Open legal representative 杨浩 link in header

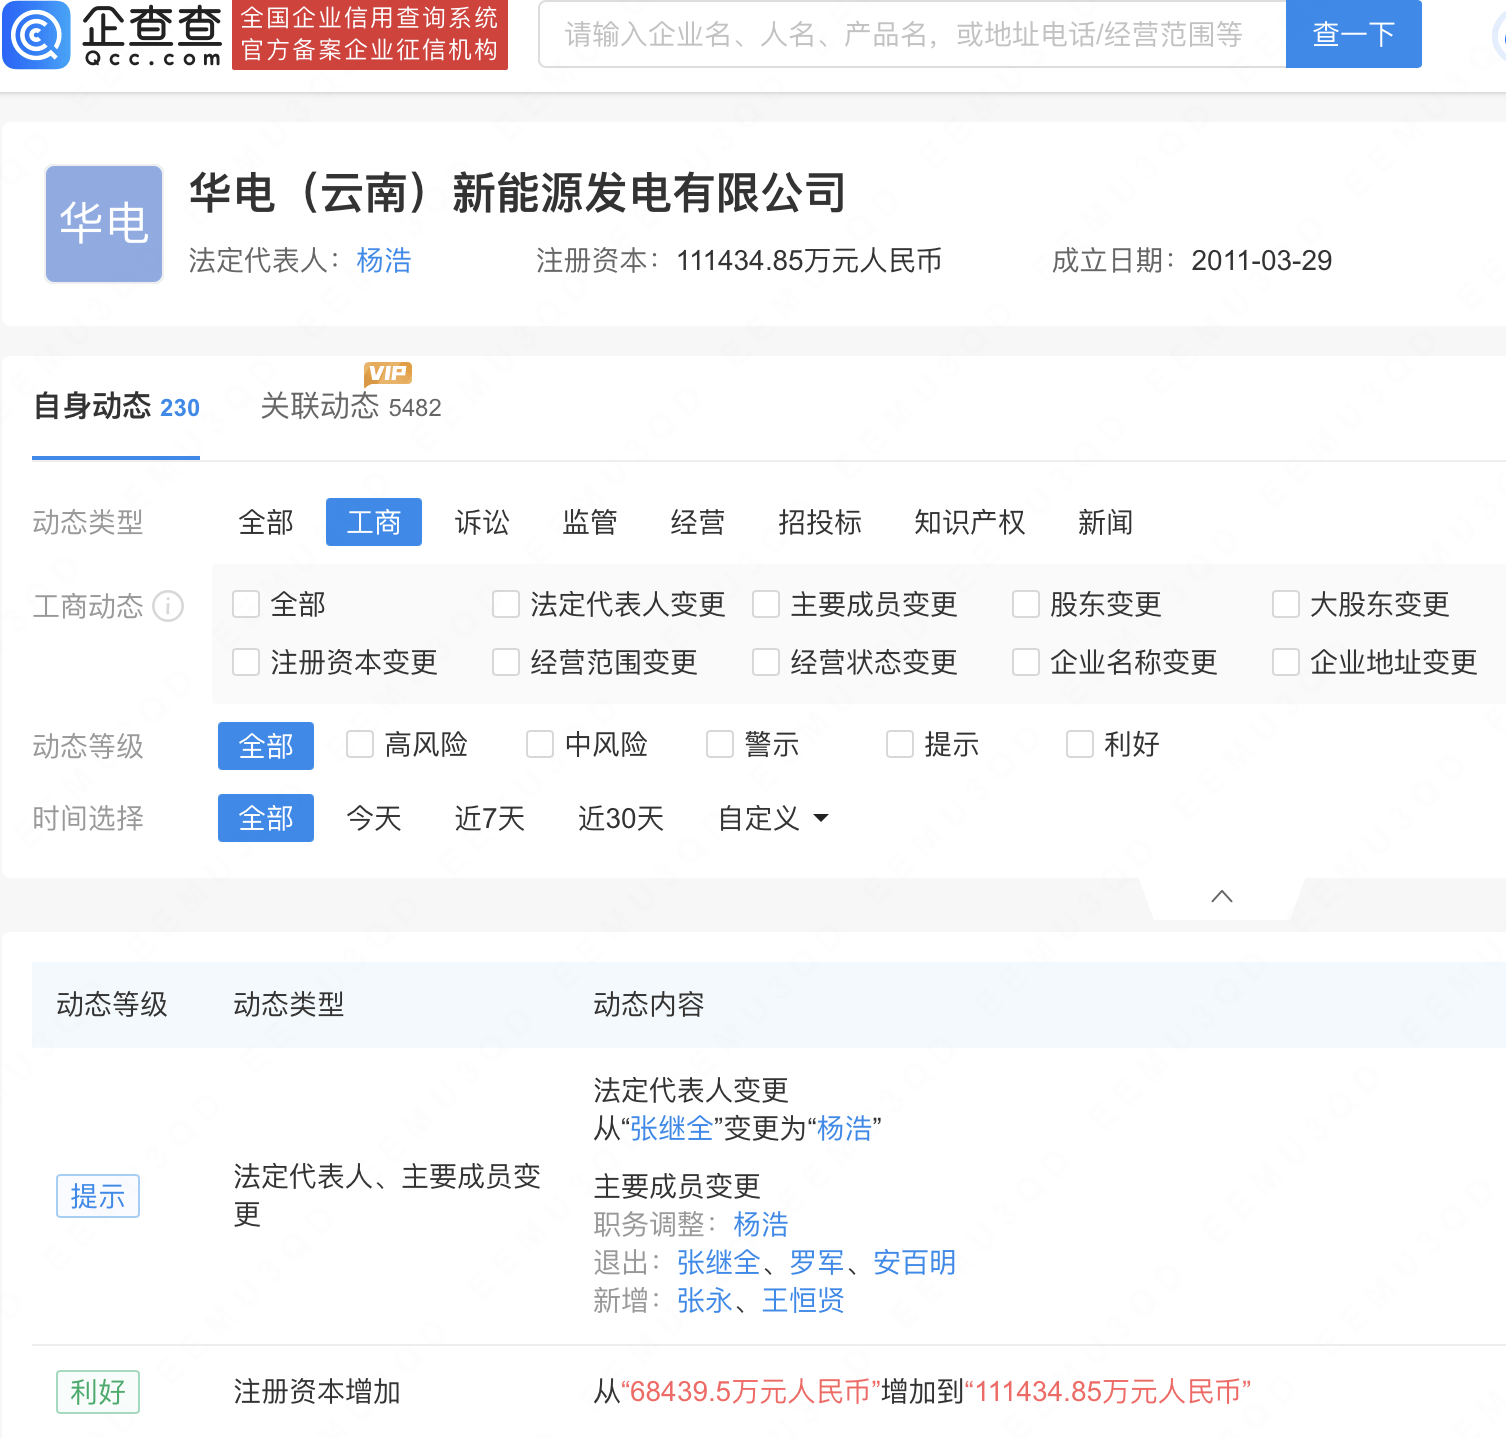click(x=384, y=261)
